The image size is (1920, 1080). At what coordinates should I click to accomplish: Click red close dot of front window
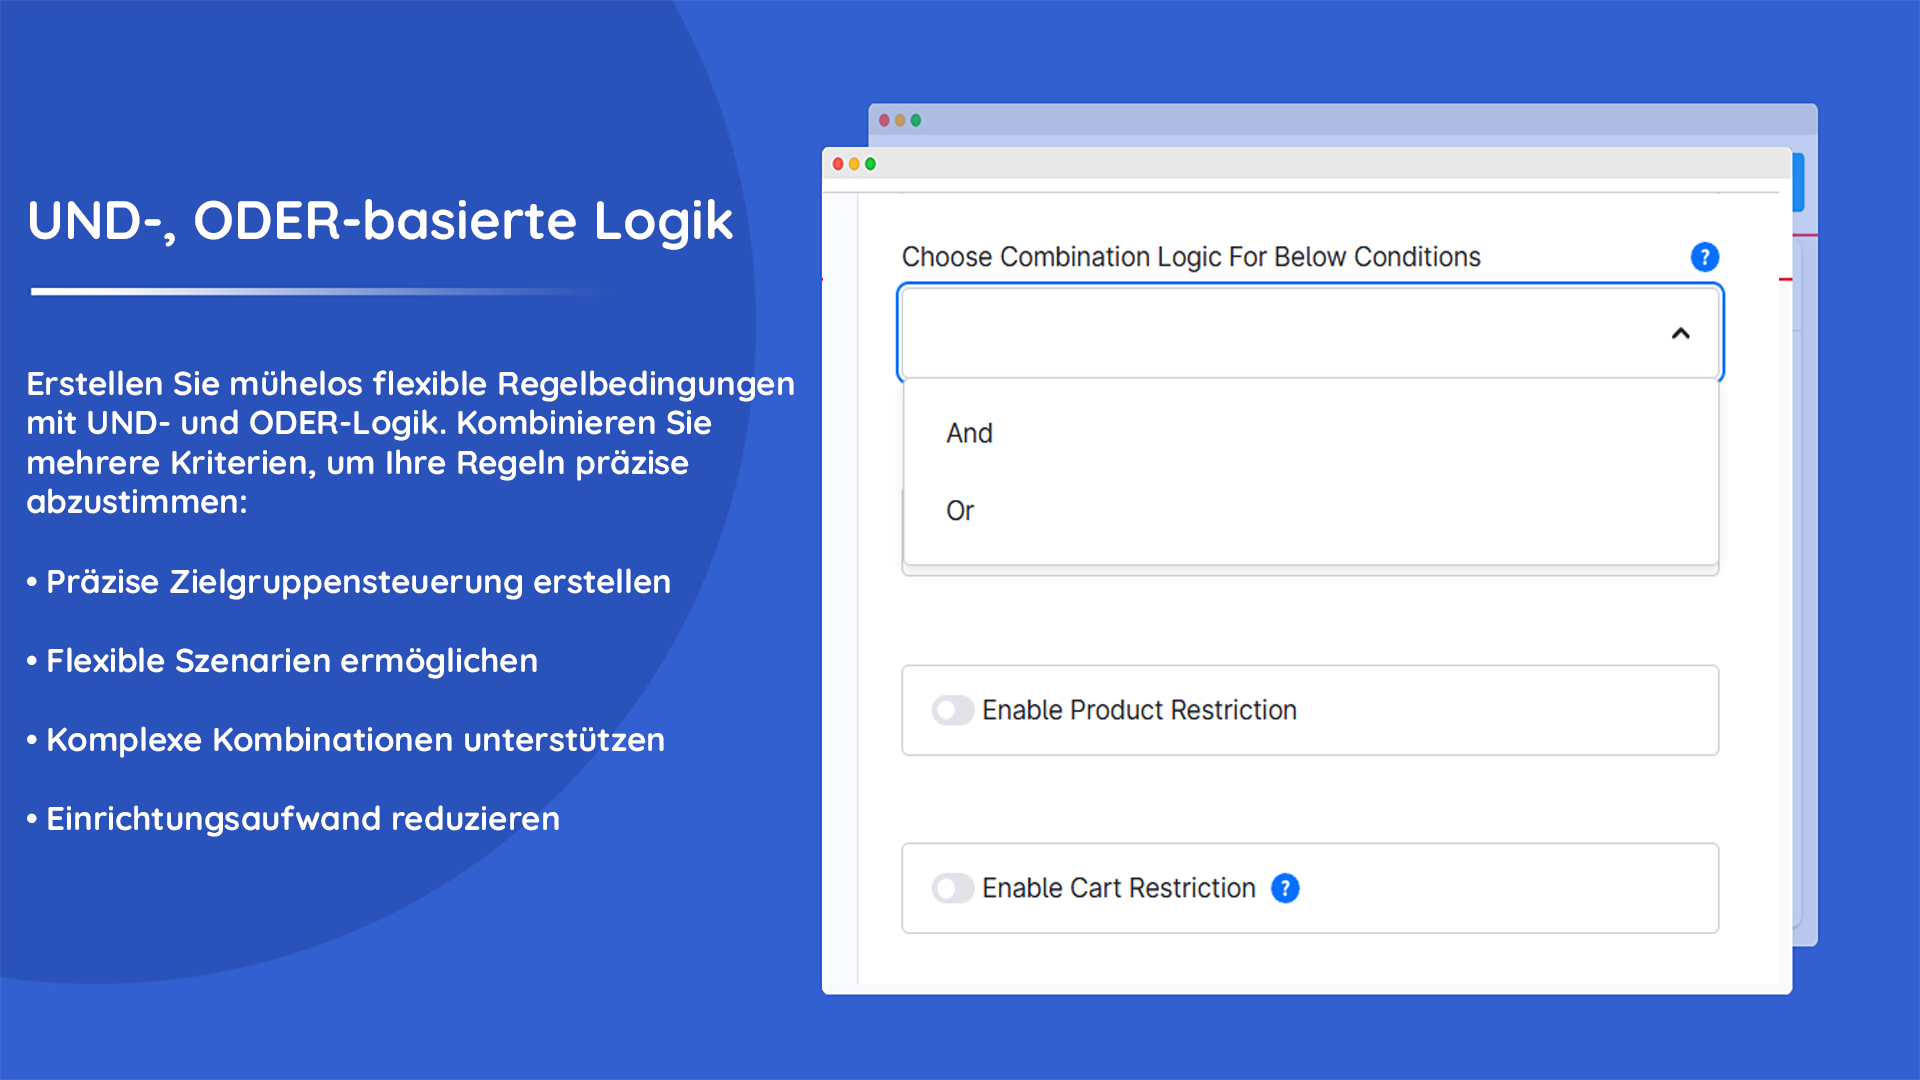click(838, 164)
